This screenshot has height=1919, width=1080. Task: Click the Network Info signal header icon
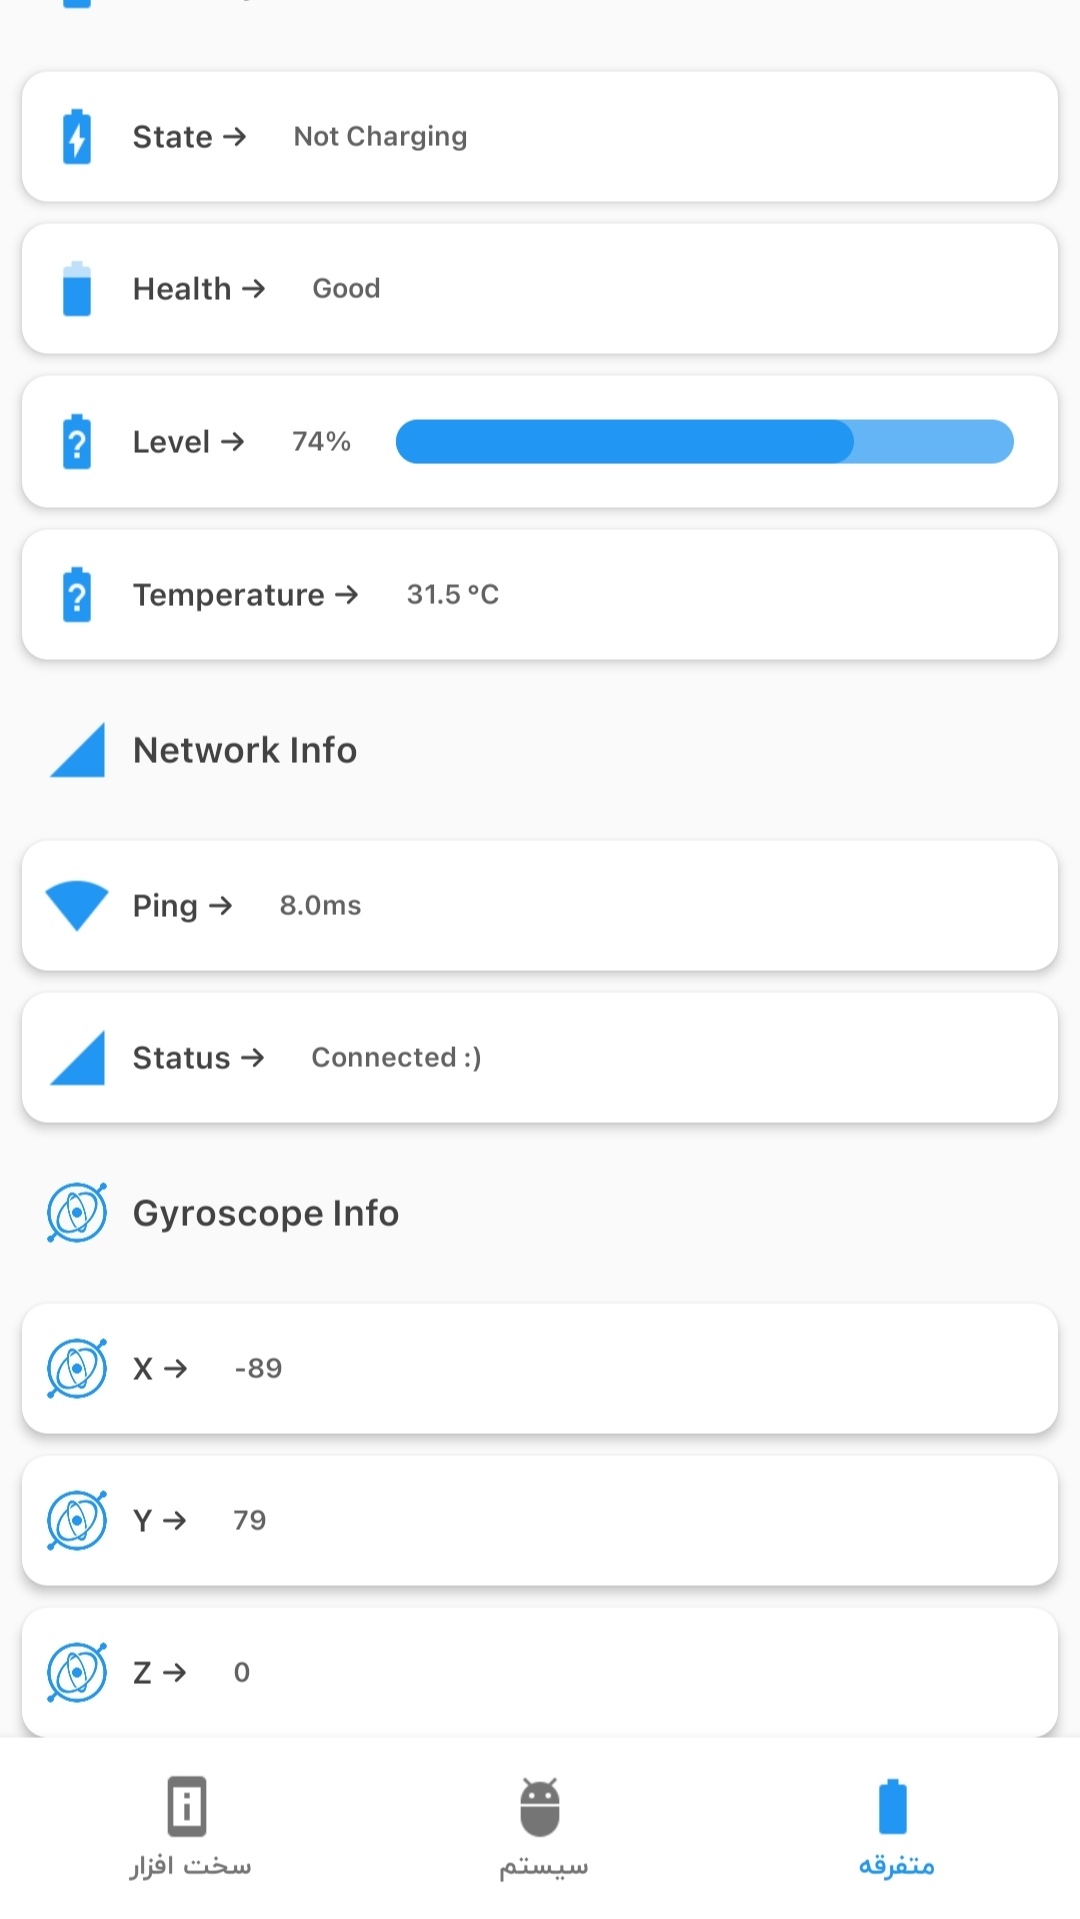point(77,750)
